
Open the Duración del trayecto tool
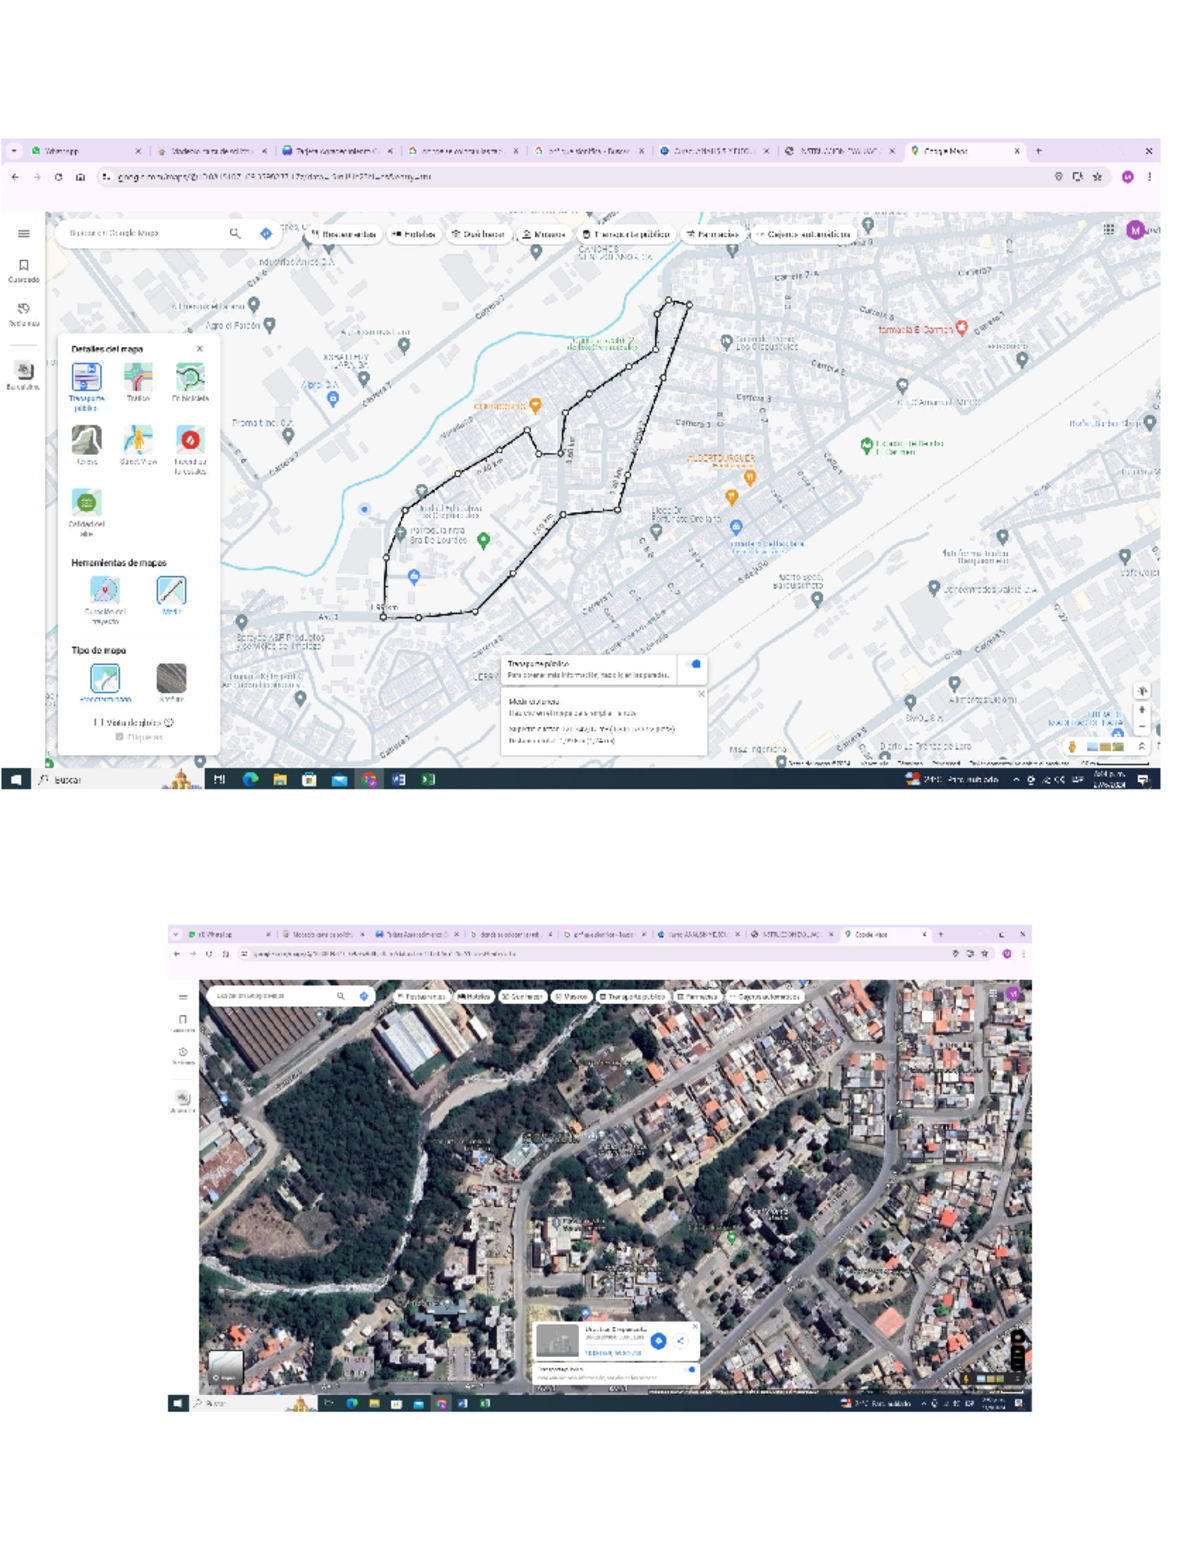[105, 590]
